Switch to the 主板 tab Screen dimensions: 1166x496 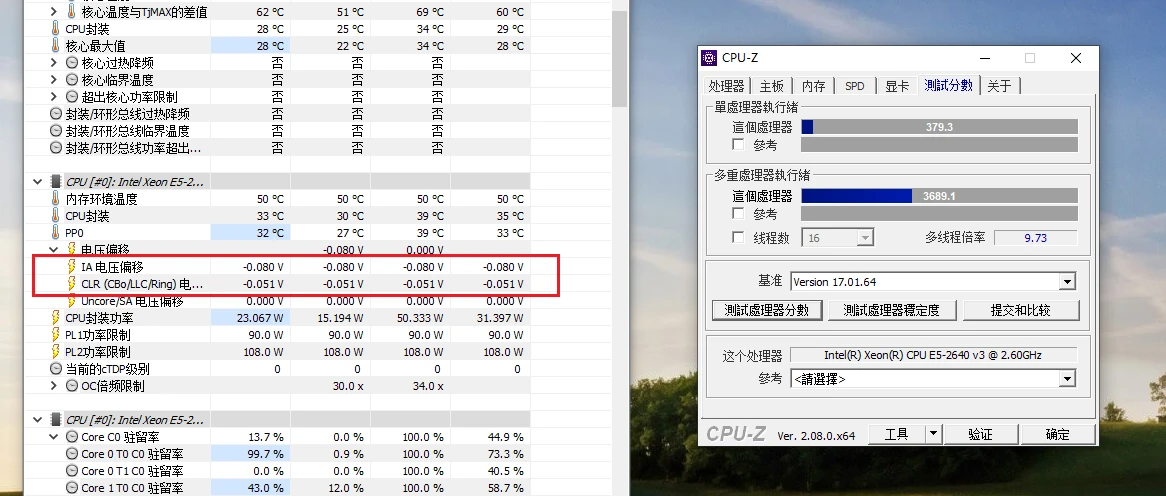click(x=772, y=86)
